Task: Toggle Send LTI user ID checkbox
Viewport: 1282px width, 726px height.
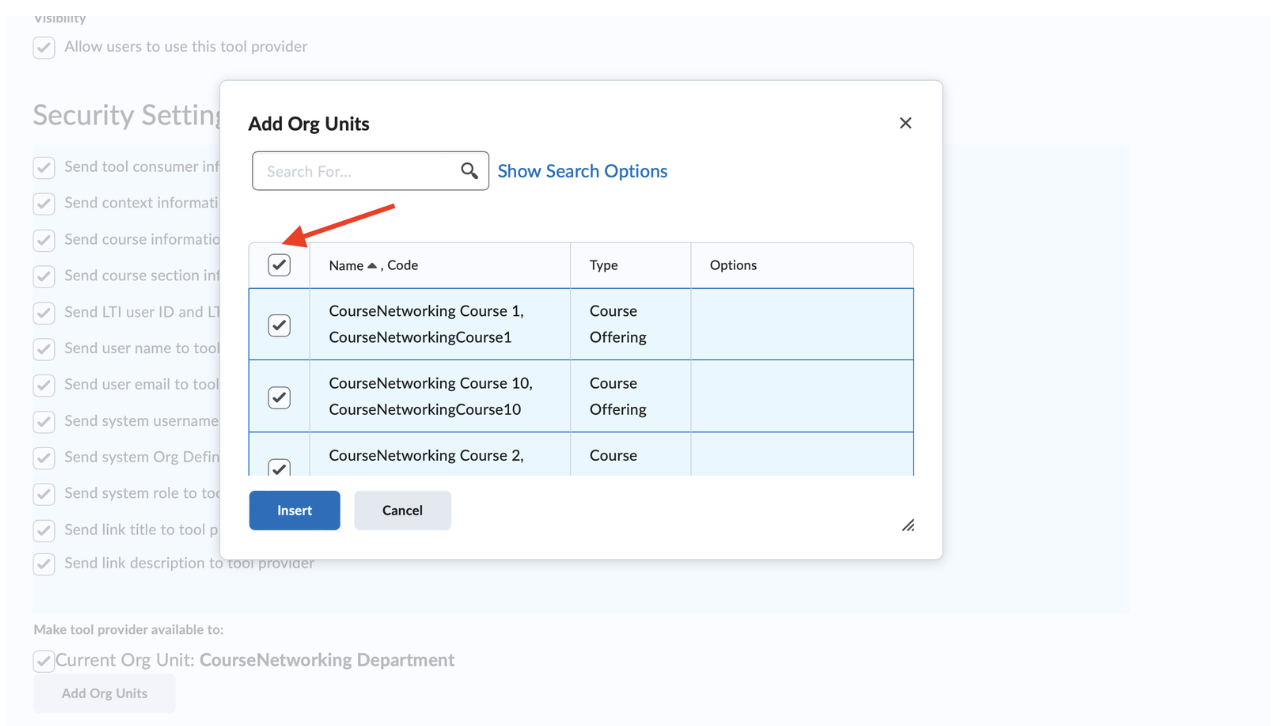Action: [44, 313]
